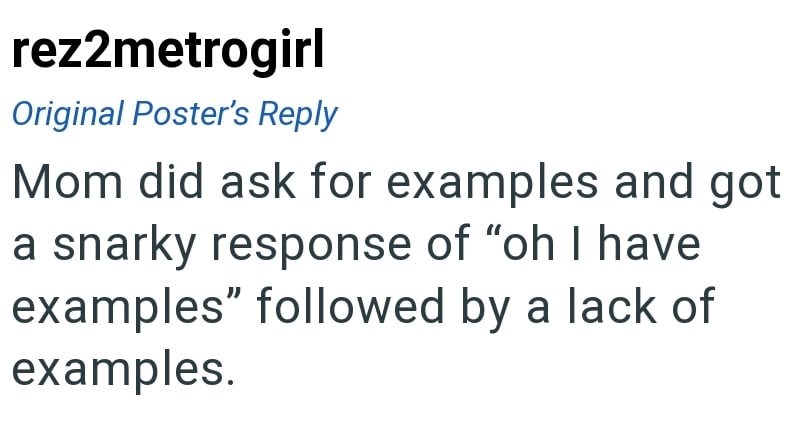This screenshot has width=800, height=446.
Task: Click the word "Reply" in the blue label
Action: click(x=297, y=115)
